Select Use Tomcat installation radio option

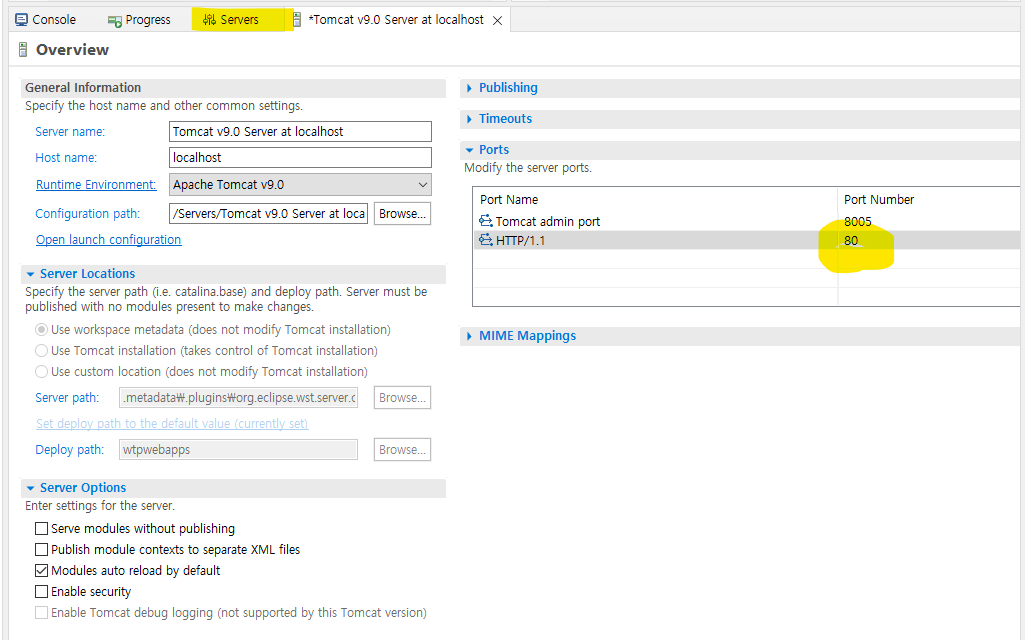coord(41,350)
